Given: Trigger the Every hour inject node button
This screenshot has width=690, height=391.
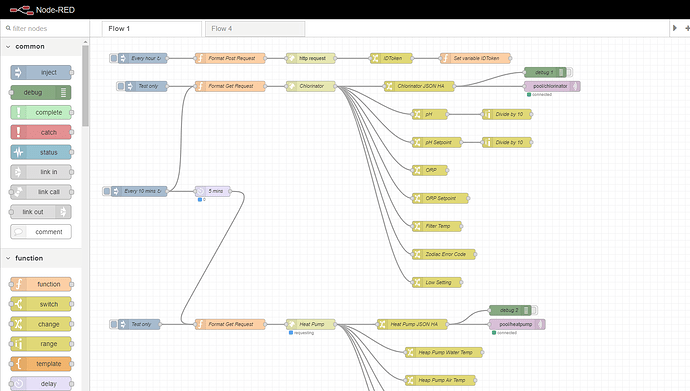Looking at the screenshot, I should [x=114, y=58].
